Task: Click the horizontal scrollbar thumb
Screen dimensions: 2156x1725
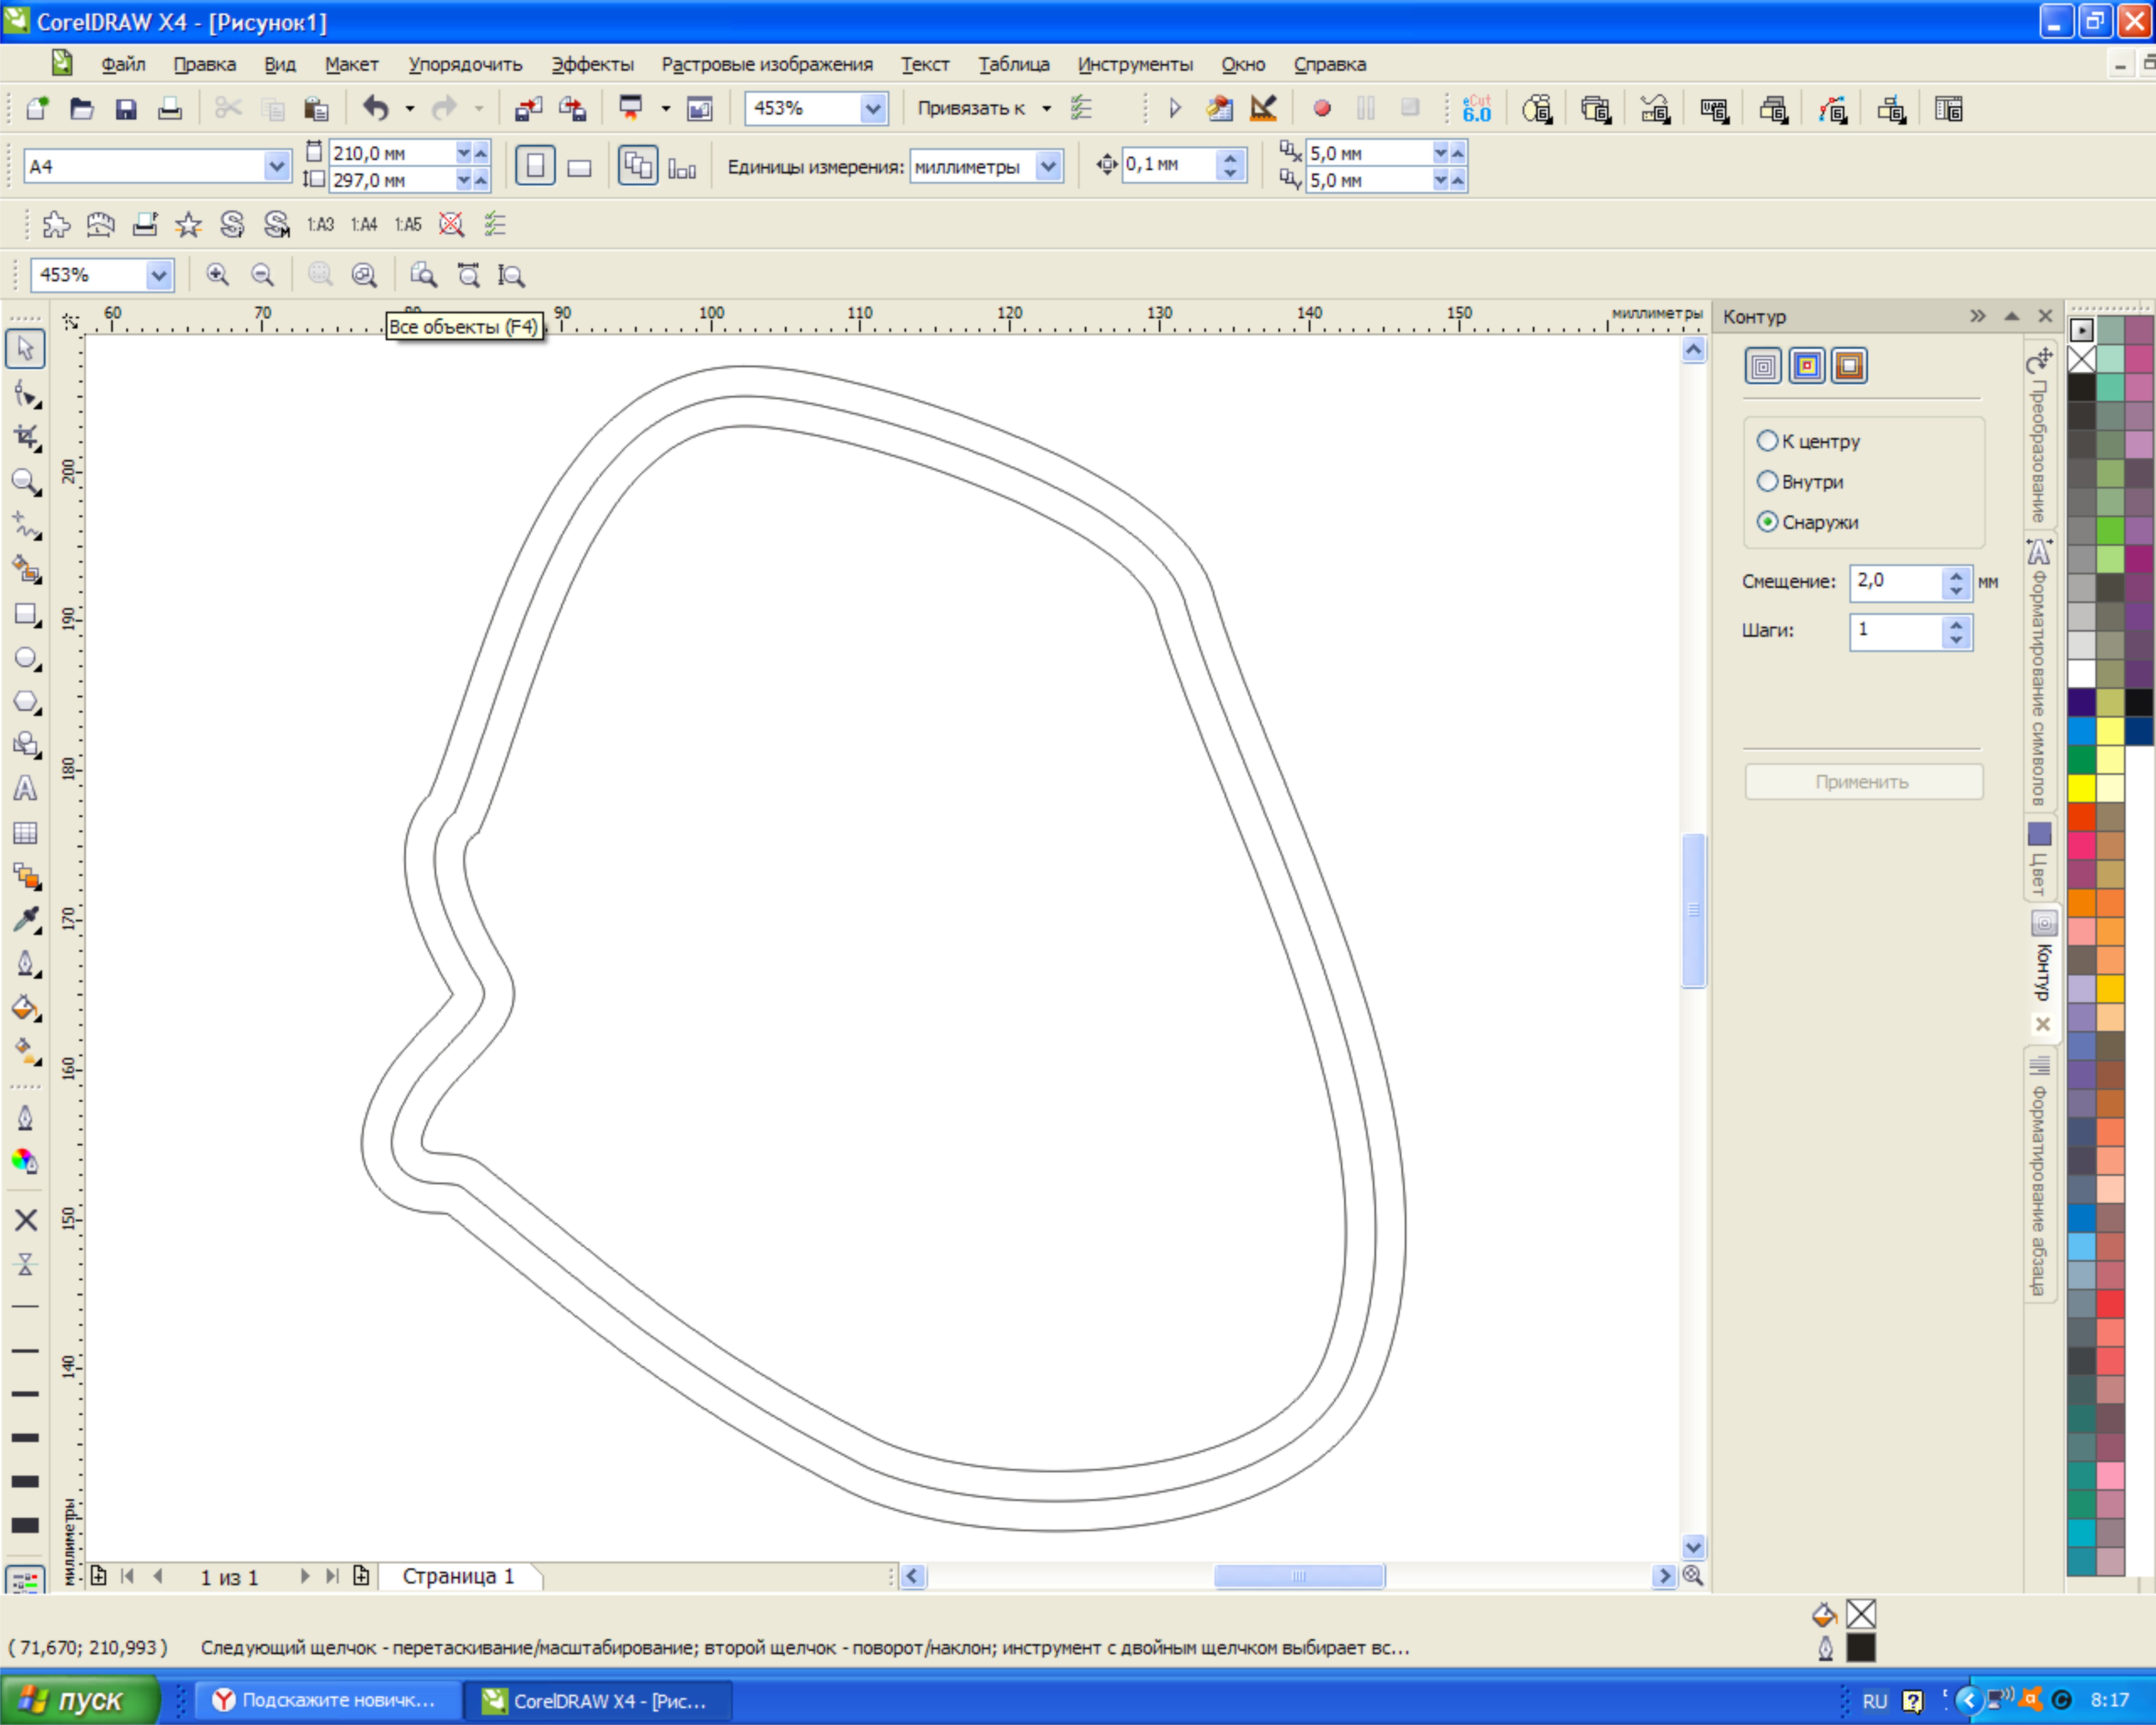Action: tap(1299, 1576)
